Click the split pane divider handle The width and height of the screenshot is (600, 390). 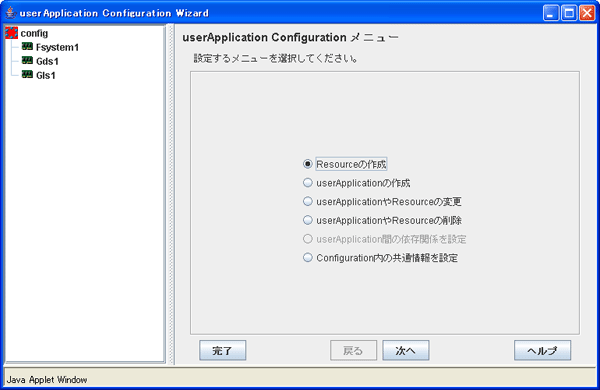point(171,194)
